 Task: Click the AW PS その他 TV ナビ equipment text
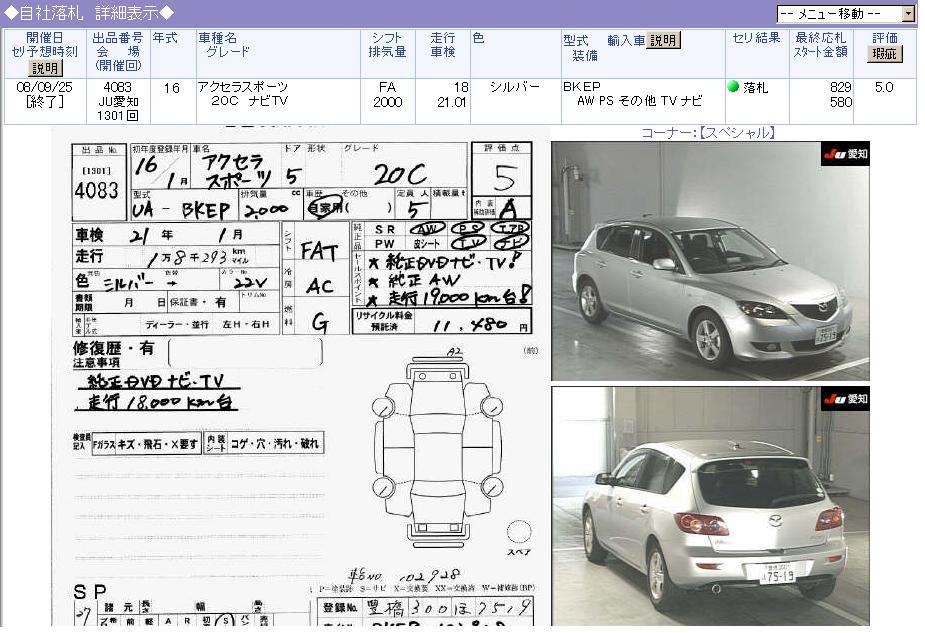[639, 101]
